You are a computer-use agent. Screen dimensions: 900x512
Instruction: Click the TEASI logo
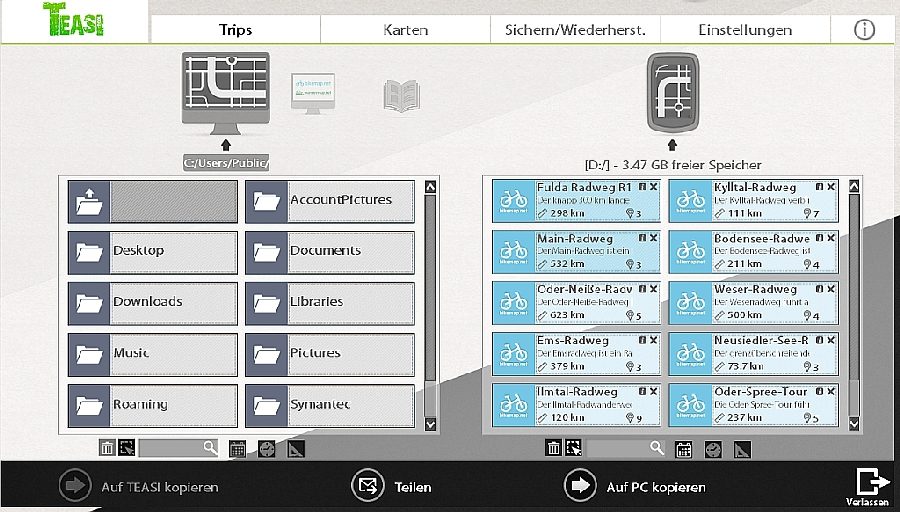[x=73, y=20]
